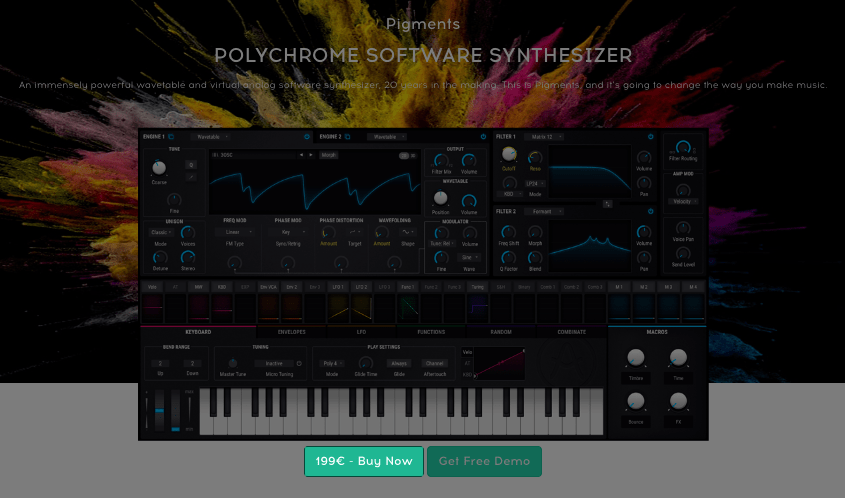845x498 pixels.
Task: Switch wavetable view with 2D/3D toggle
Action: (407, 155)
